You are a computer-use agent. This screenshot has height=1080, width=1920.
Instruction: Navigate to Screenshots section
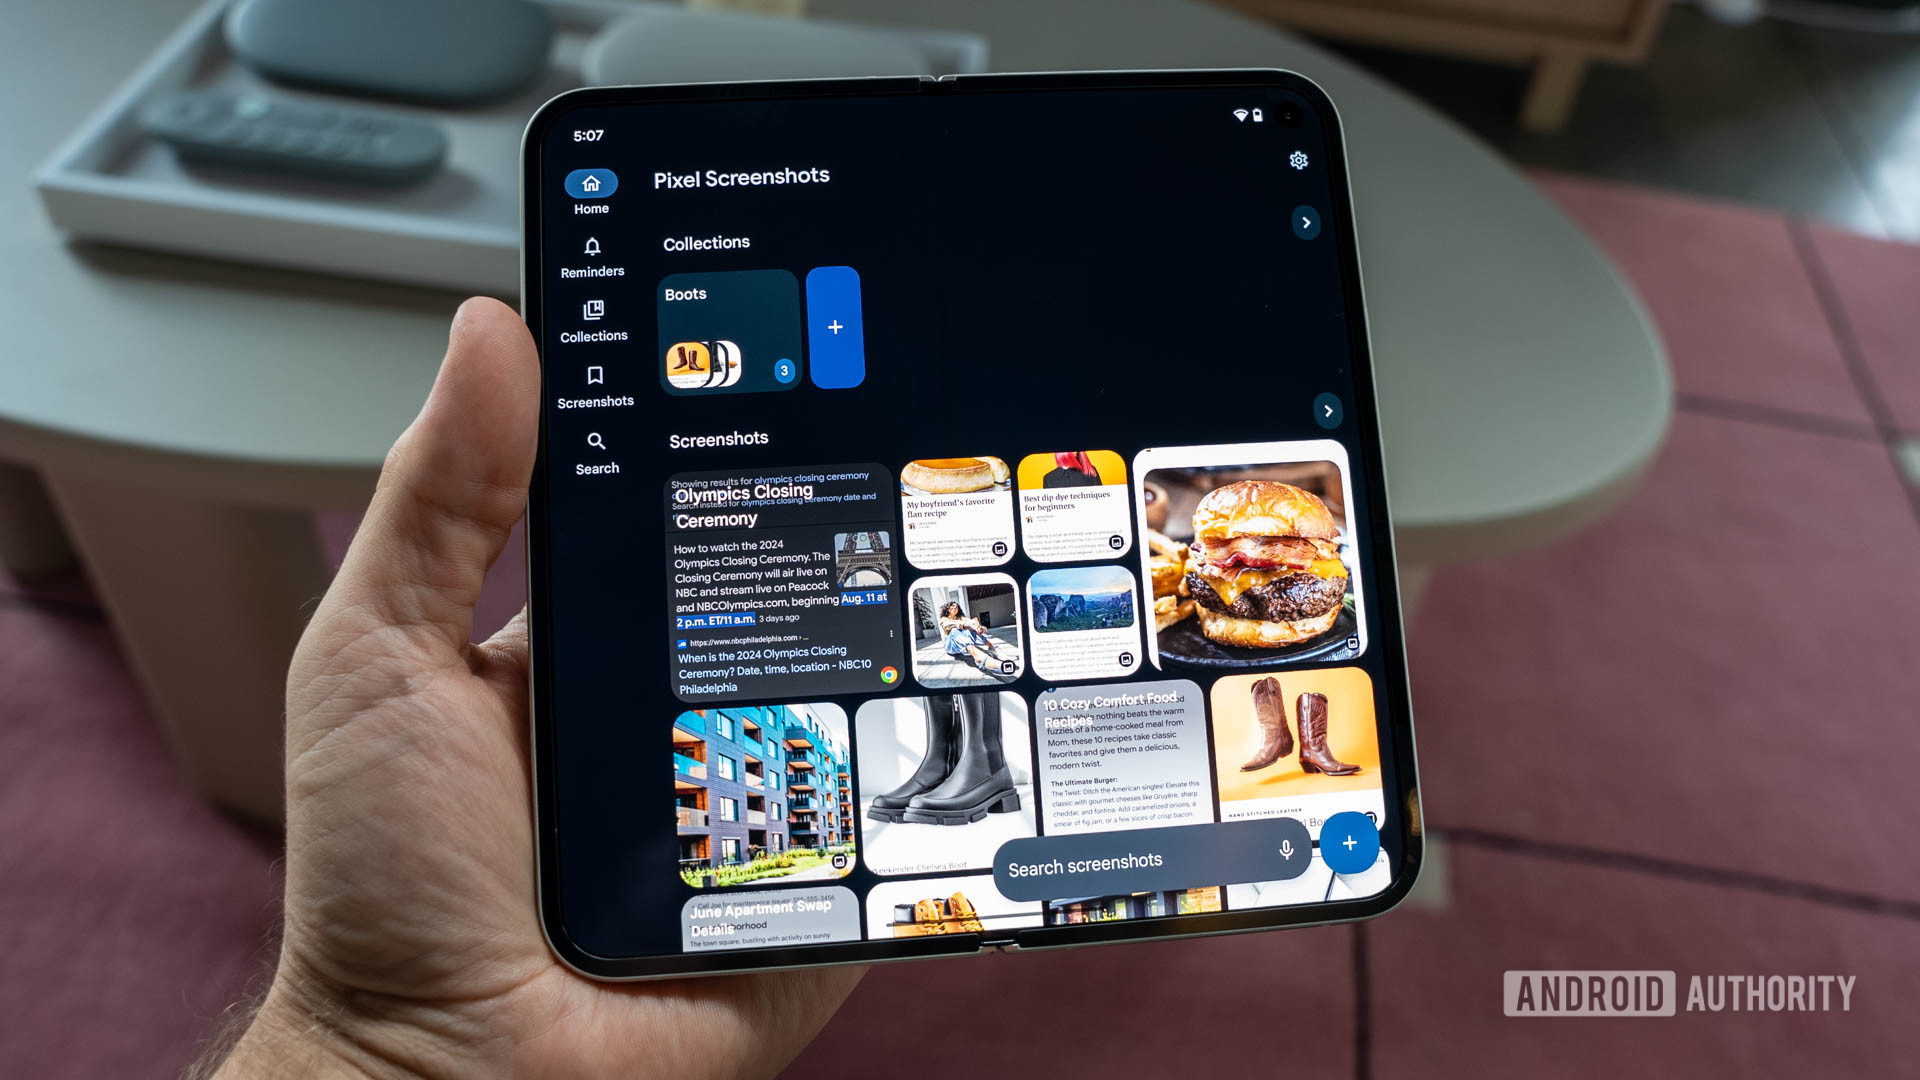tap(593, 389)
